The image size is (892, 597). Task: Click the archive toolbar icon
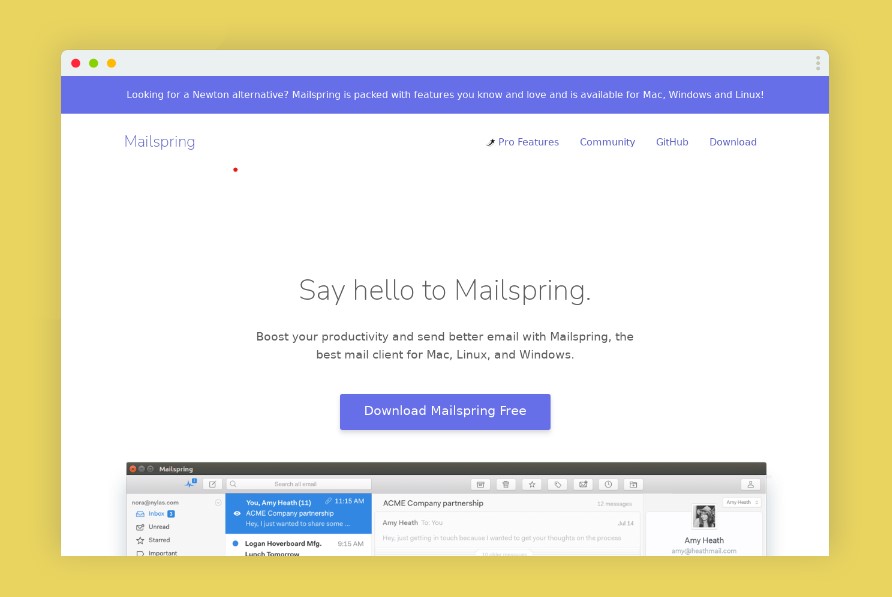481,484
